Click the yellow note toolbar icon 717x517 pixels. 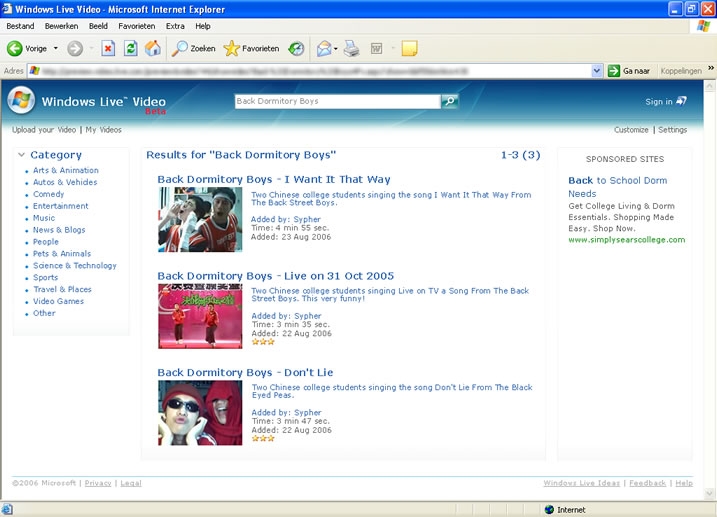(409, 48)
